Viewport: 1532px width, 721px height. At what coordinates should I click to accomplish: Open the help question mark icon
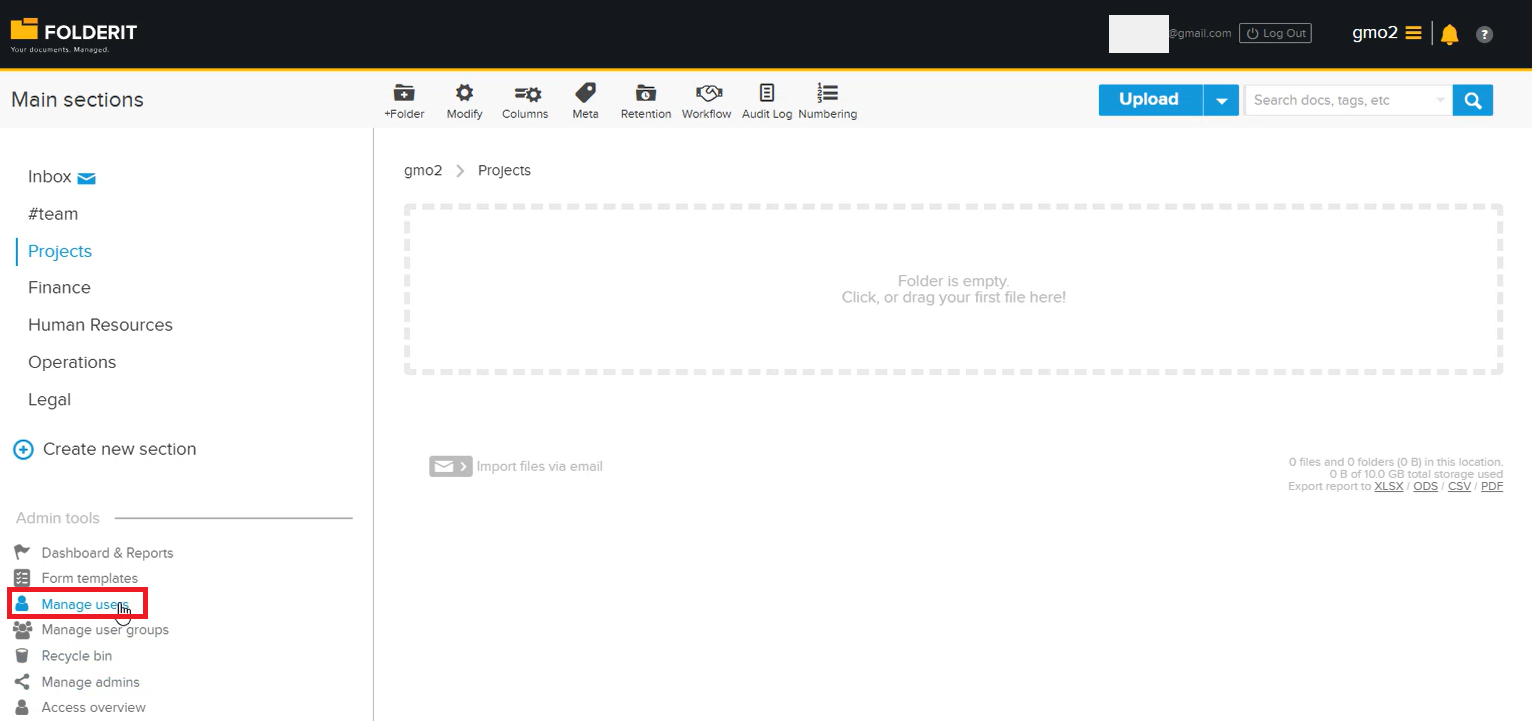(1485, 34)
